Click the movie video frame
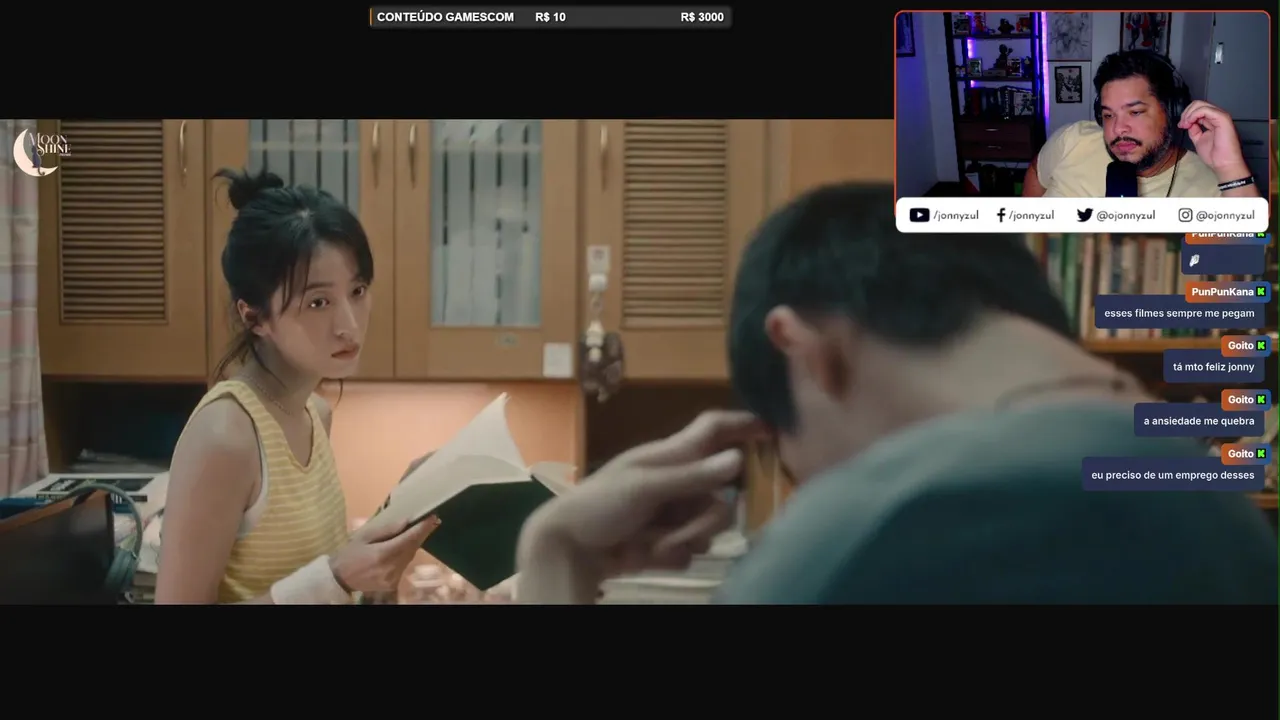Viewport: 1280px width, 720px height. (640, 361)
